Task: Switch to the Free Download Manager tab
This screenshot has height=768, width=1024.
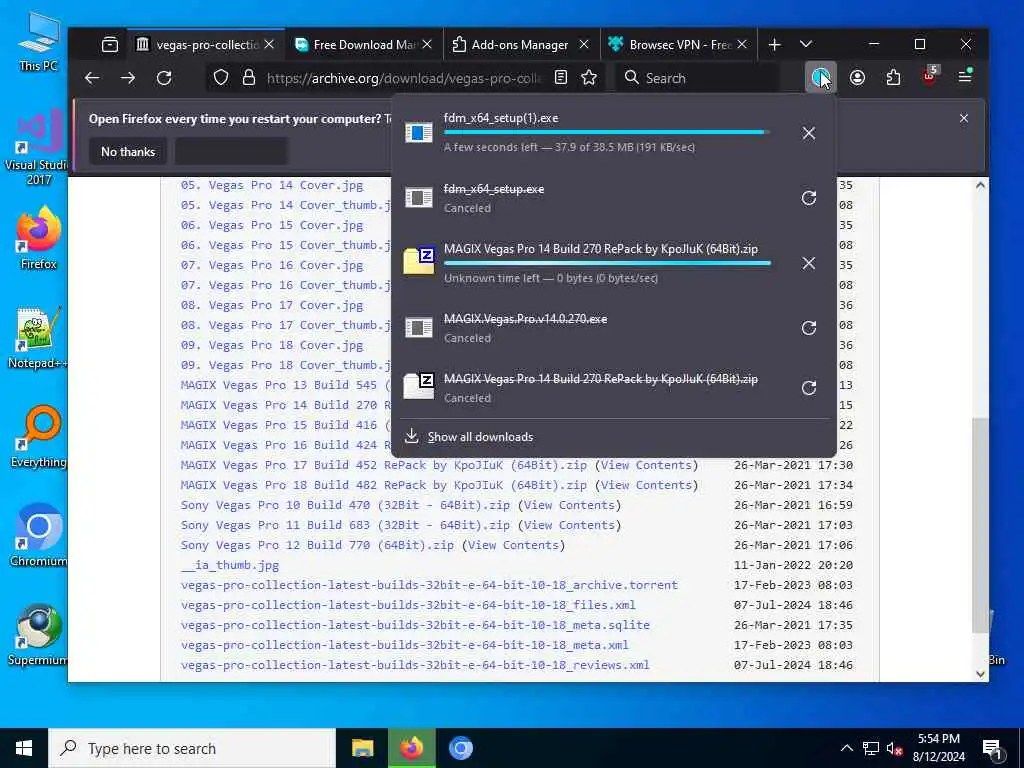Action: (364, 44)
